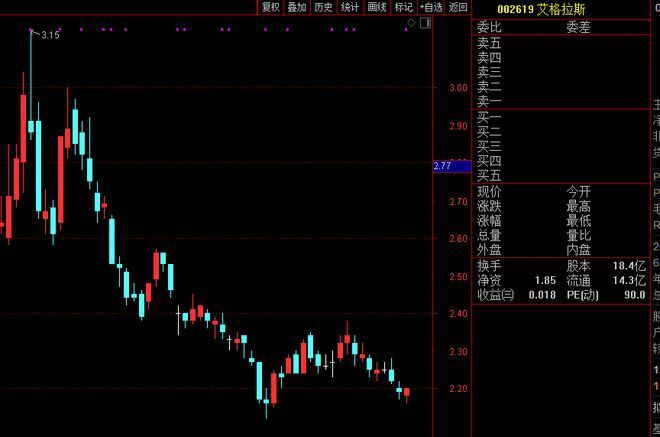The image size is (660, 437).
Task: Click the 2.30 price axis label
Action: click(x=458, y=352)
